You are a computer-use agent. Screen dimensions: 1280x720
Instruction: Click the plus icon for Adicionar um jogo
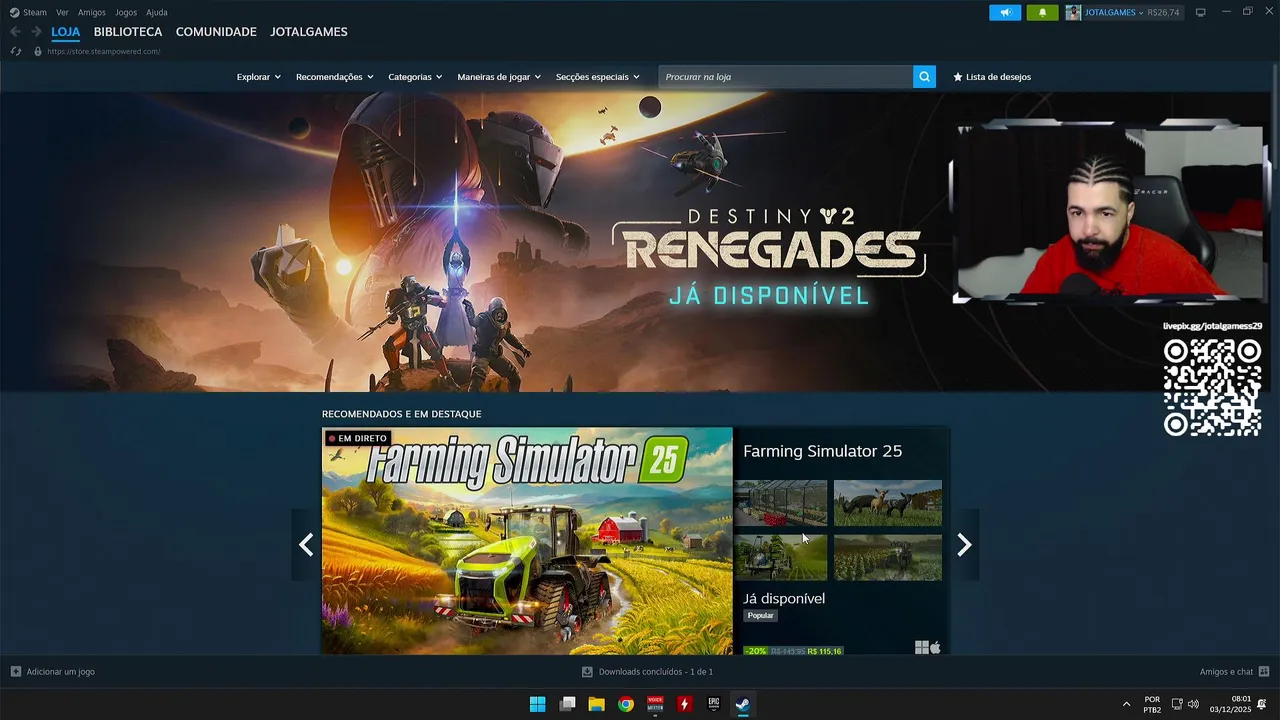coord(15,671)
